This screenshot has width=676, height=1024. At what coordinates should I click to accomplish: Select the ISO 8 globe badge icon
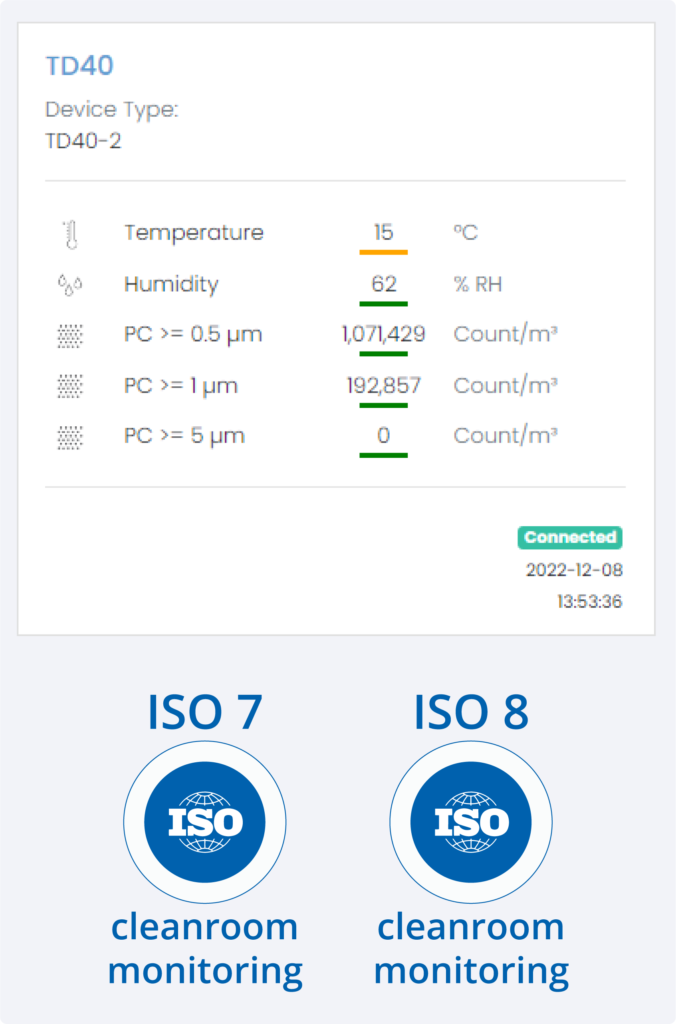pos(471,822)
